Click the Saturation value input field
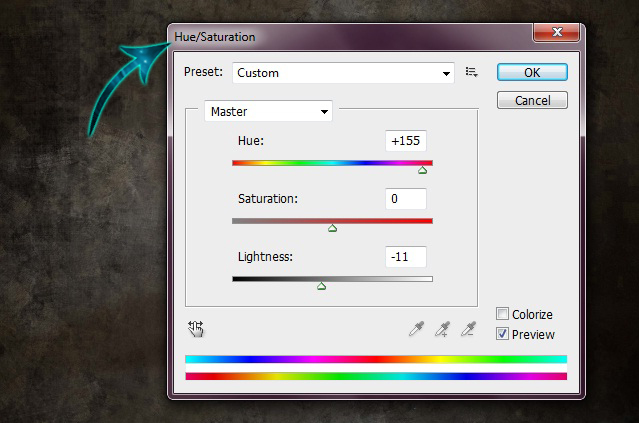 pyautogui.click(x=406, y=199)
